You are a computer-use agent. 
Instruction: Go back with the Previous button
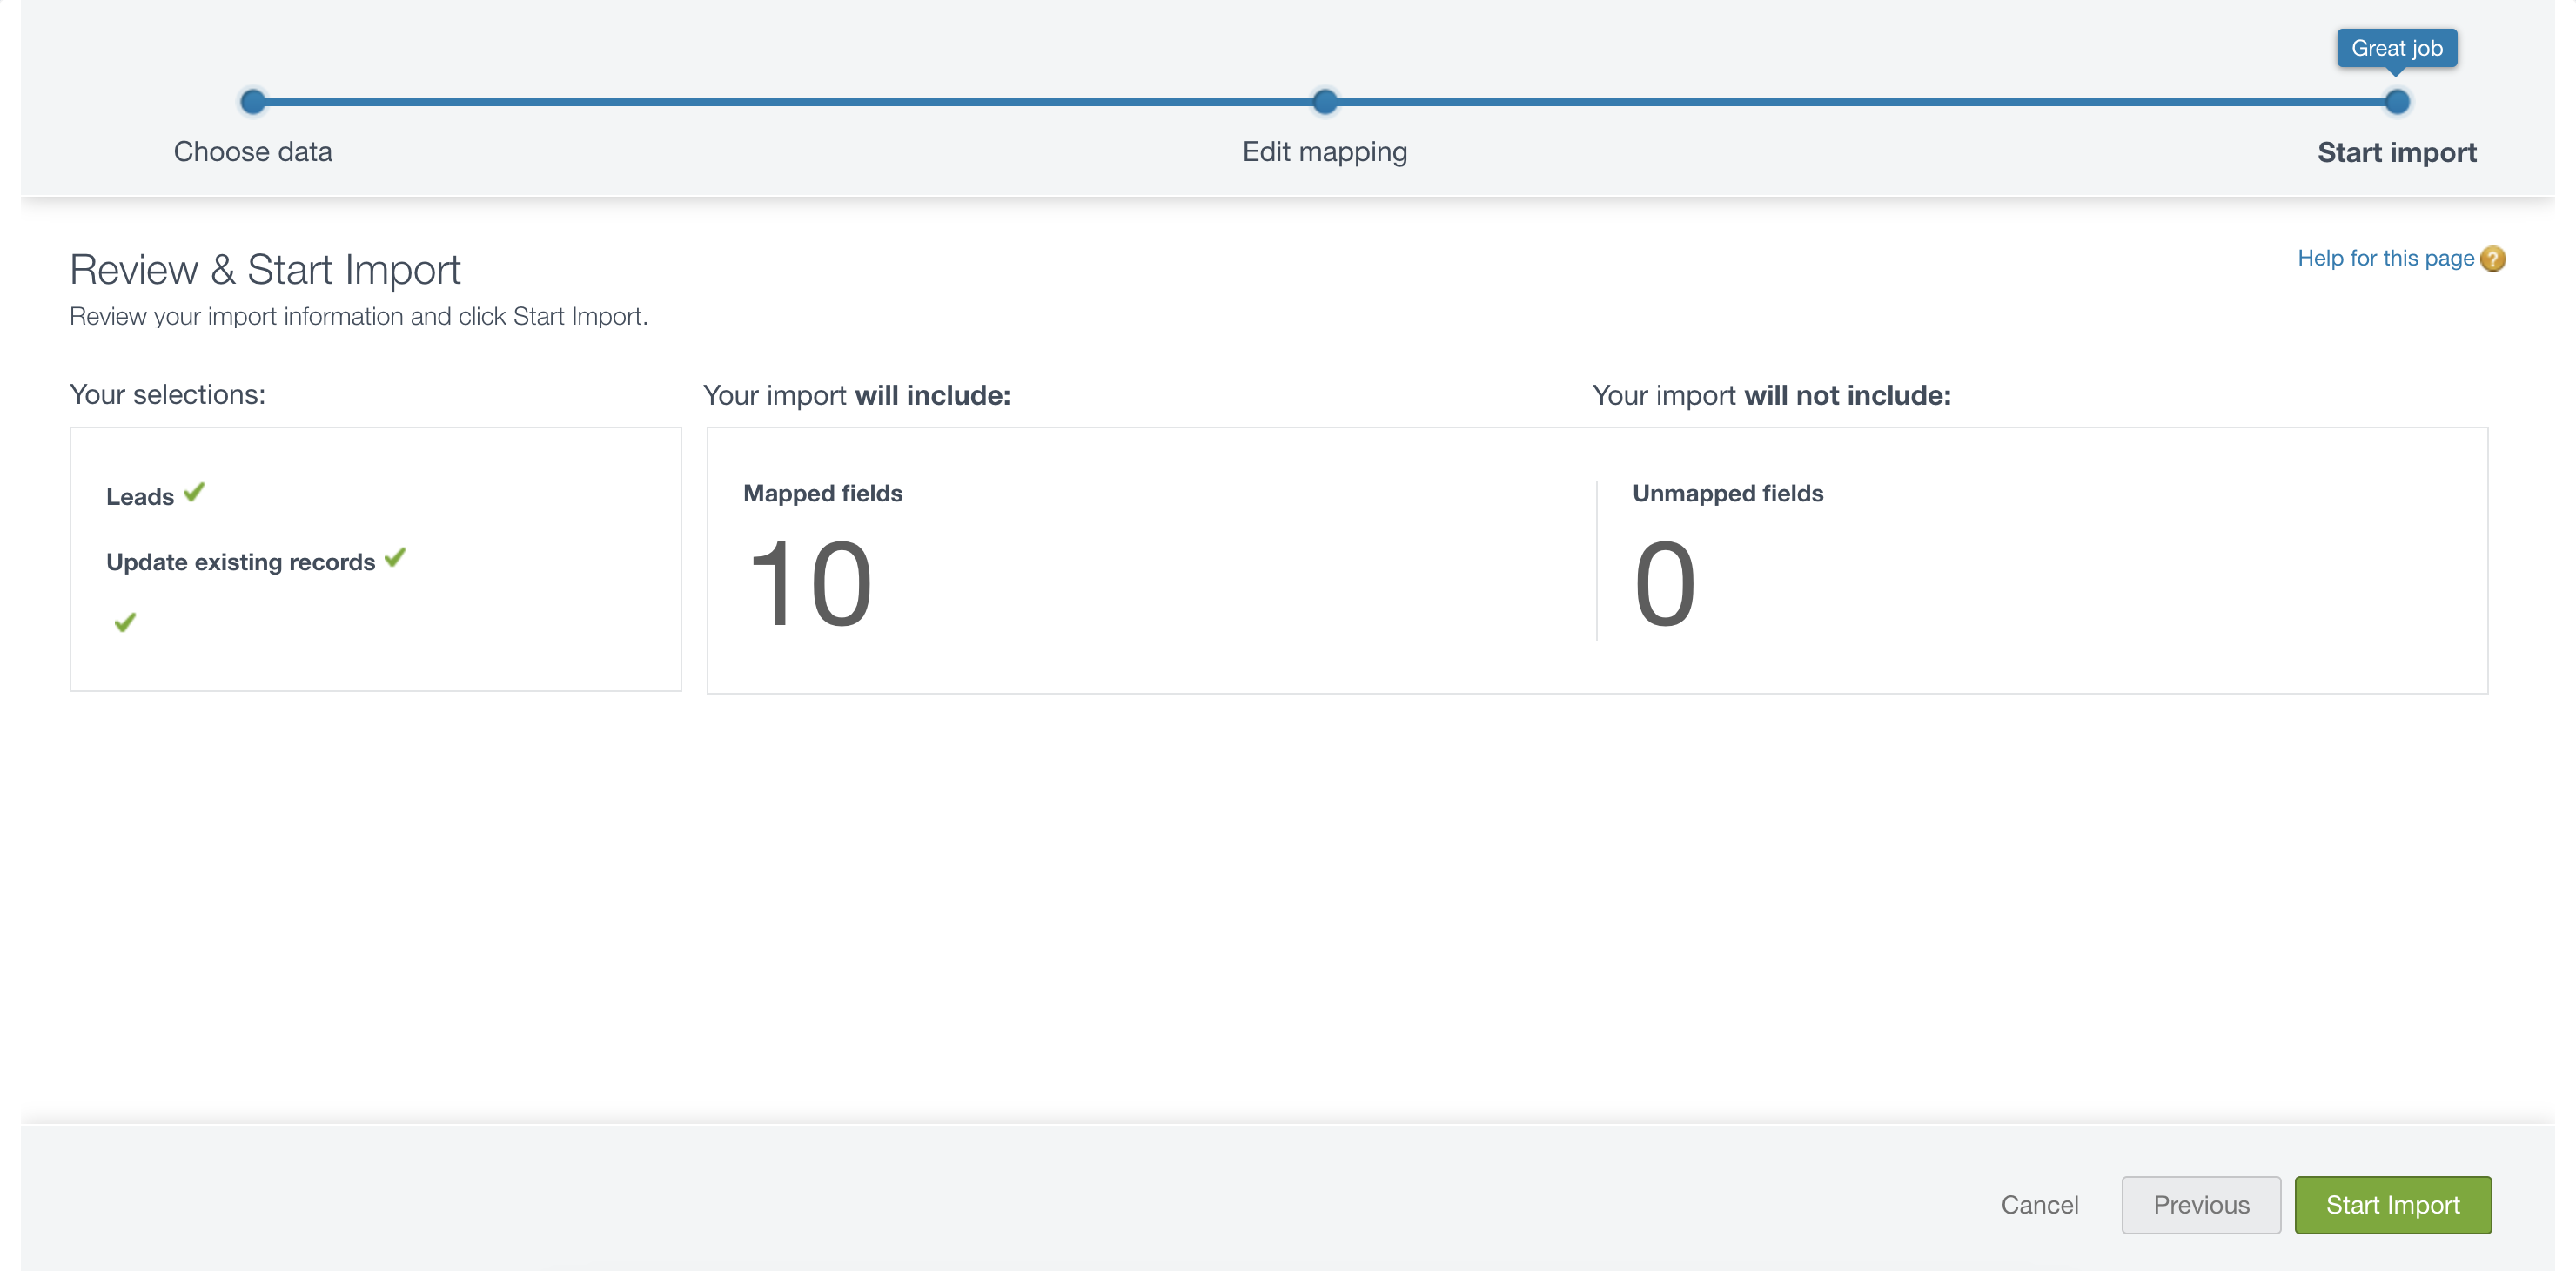[2201, 1205]
